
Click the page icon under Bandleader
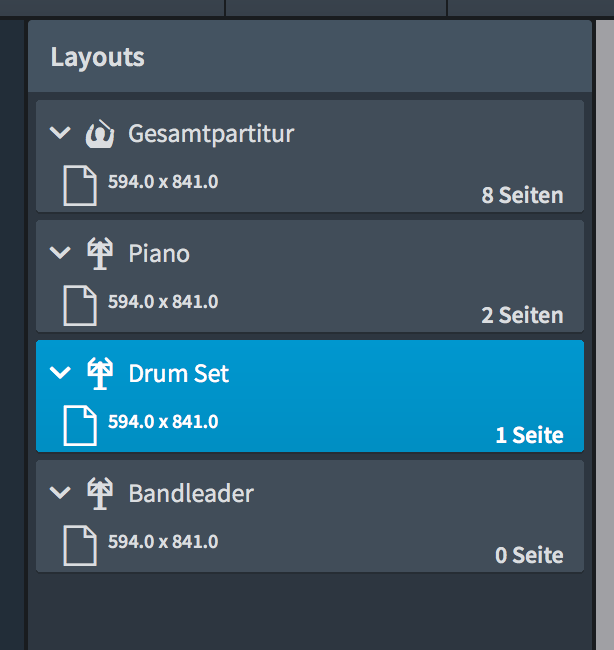pos(80,546)
